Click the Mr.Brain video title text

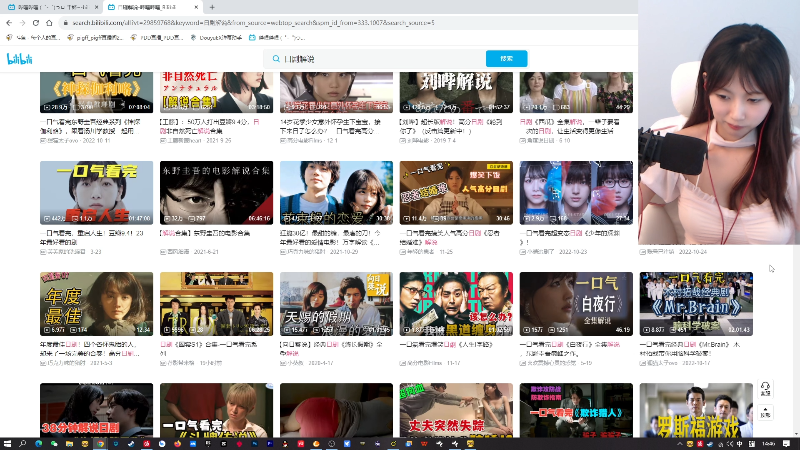(x=690, y=348)
